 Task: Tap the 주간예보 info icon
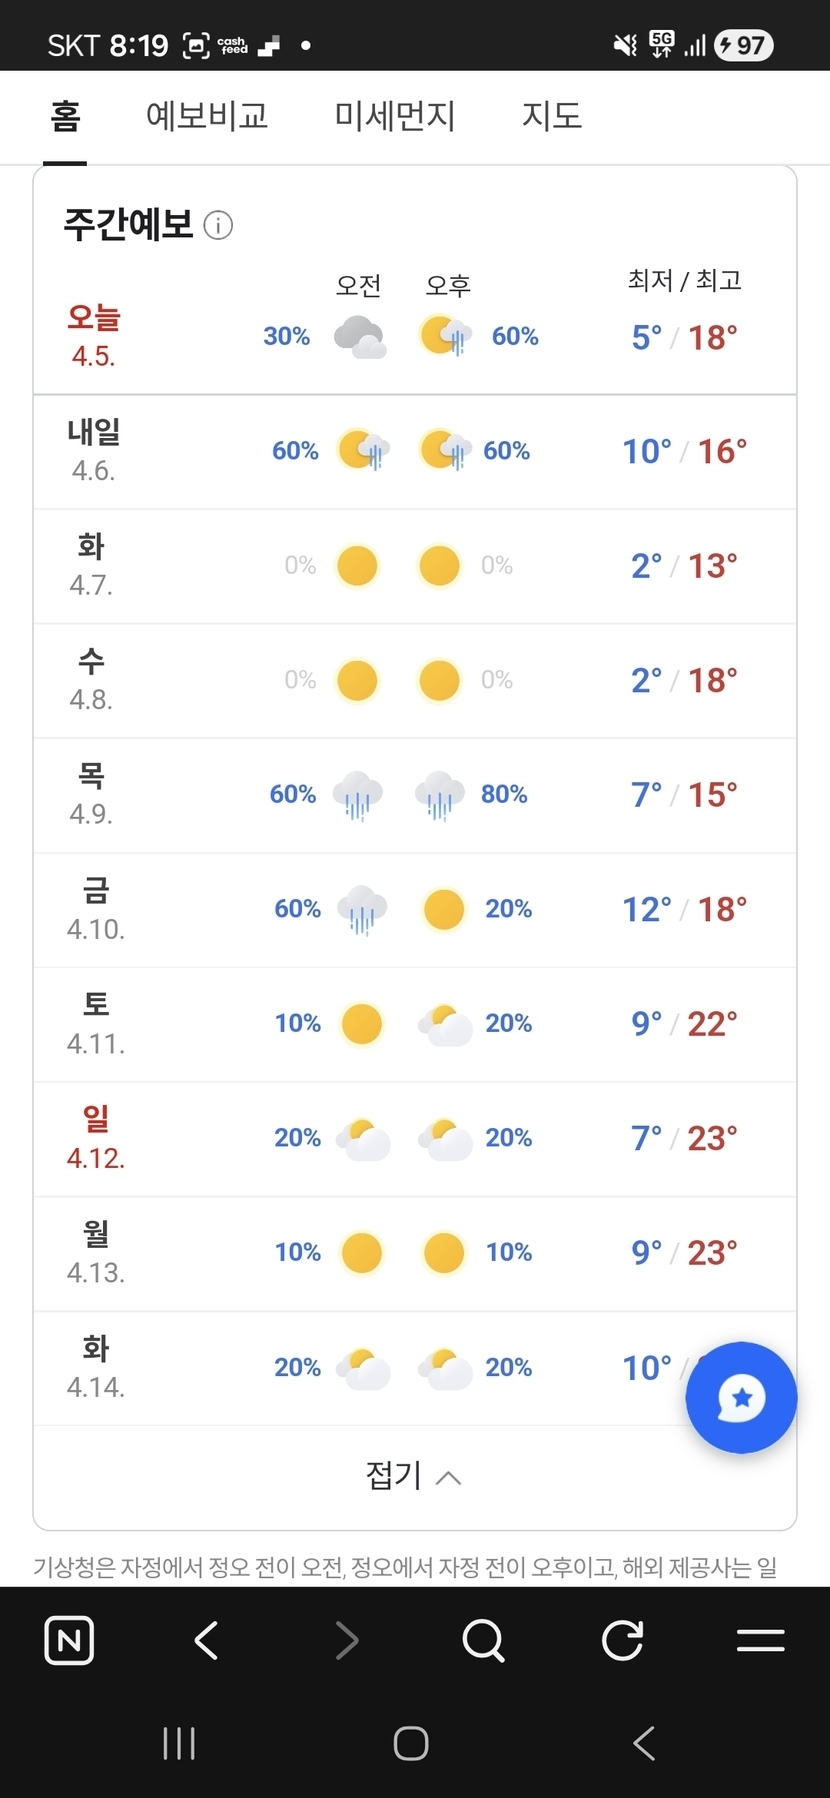pyautogui.click(x=218, y=225)
